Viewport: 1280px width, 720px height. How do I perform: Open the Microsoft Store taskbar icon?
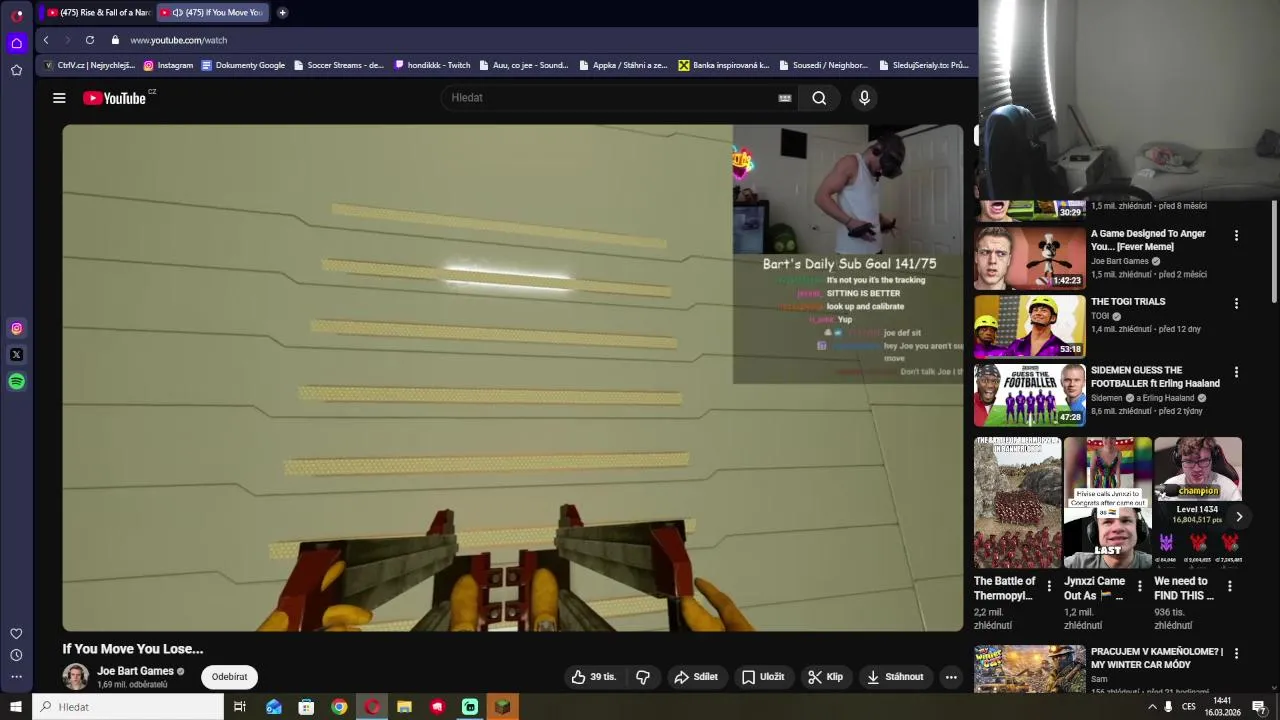(x=306, y=707)
